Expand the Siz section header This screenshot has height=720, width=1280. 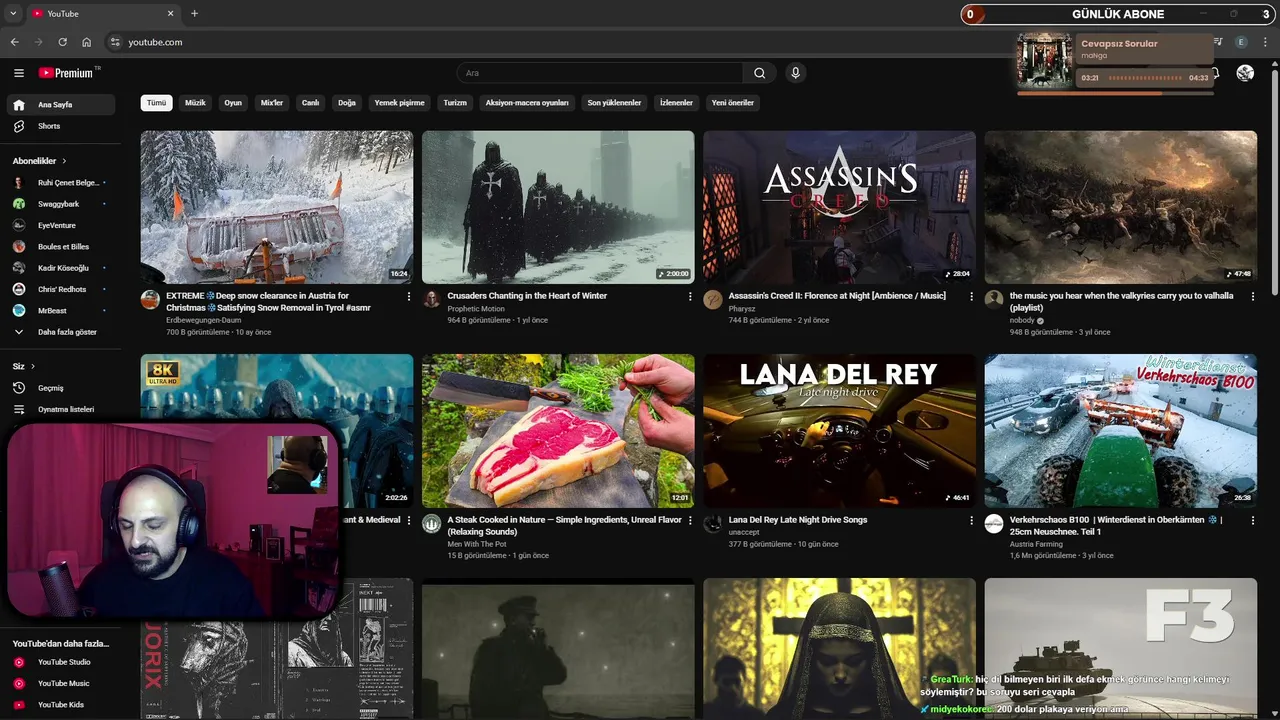point(24,366)
